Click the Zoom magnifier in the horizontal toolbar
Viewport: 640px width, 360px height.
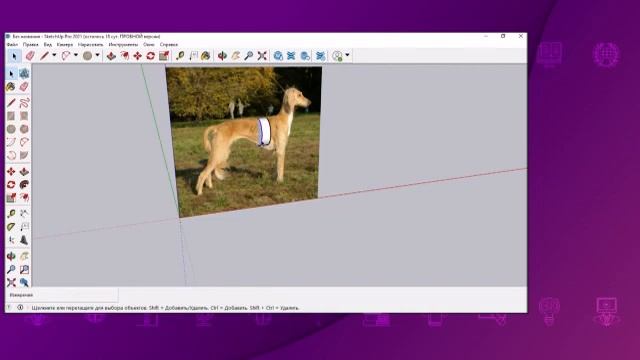[249, 56]
